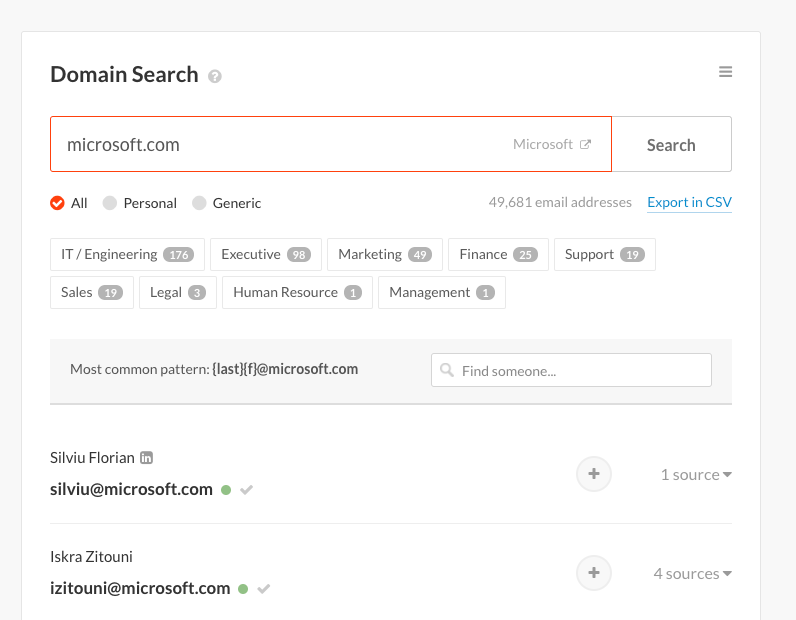Filter by Executive department
This screenshot has height=620, width=796.
point(266,254)
